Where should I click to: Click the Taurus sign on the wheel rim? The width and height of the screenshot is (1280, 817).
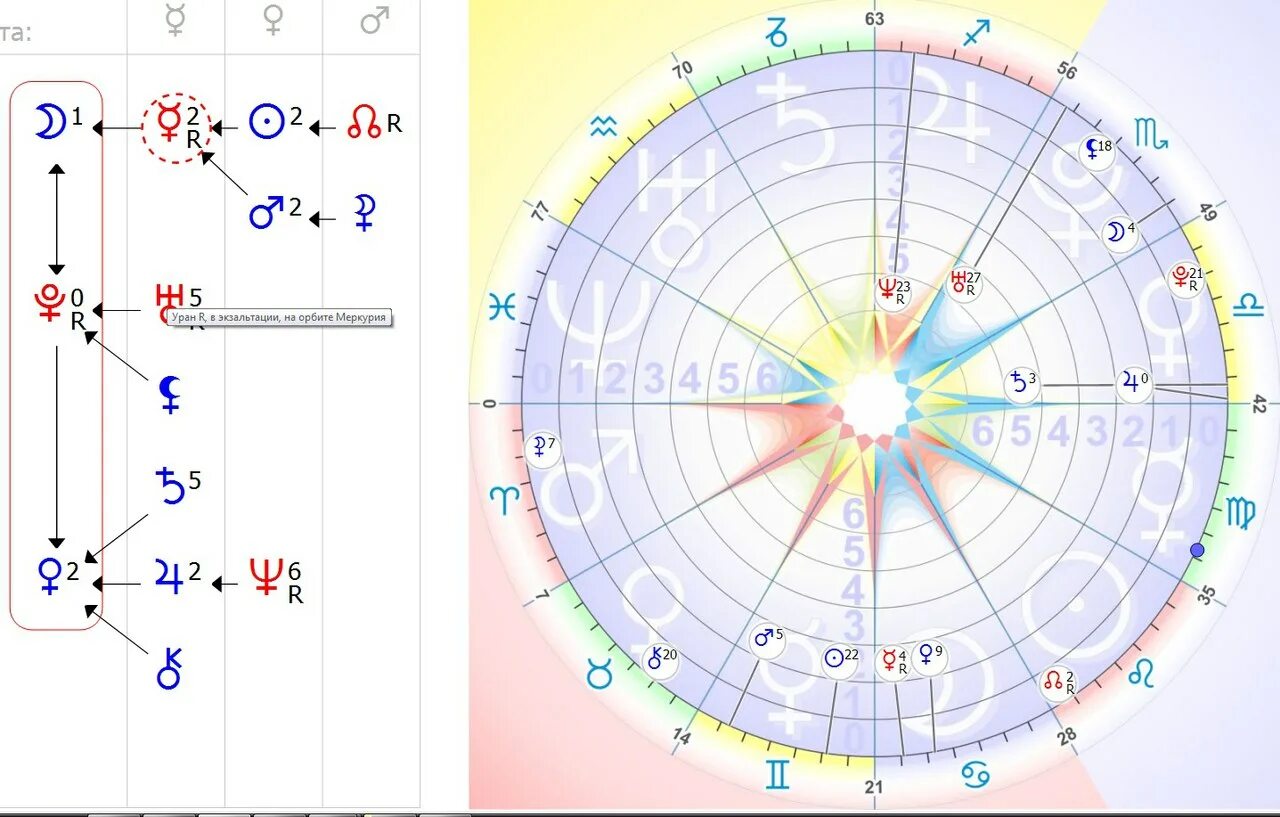(x=599, y=675)
